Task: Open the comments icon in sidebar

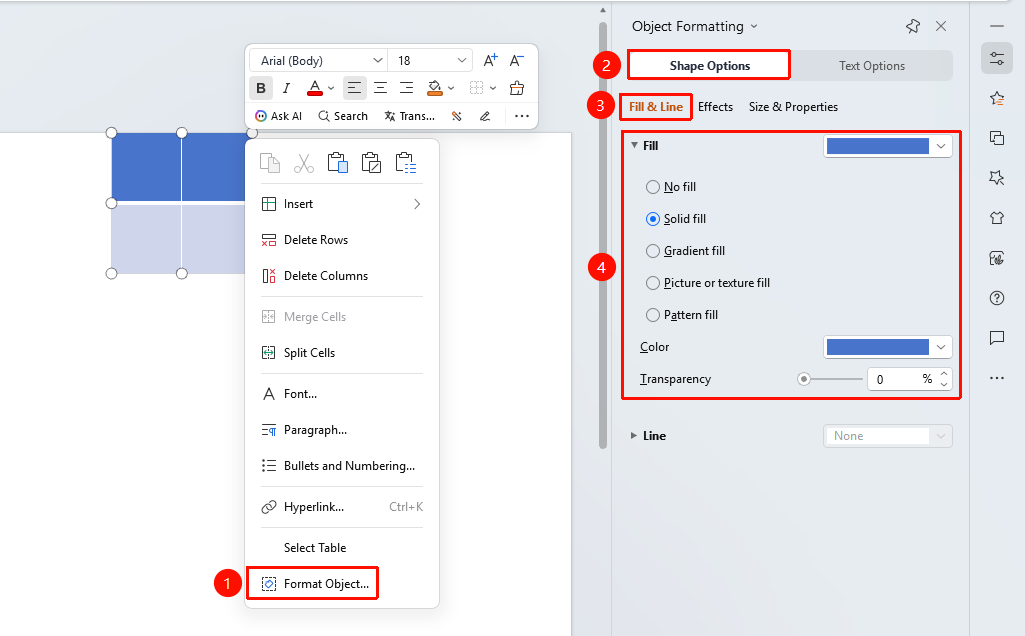Action: point(997,338)
